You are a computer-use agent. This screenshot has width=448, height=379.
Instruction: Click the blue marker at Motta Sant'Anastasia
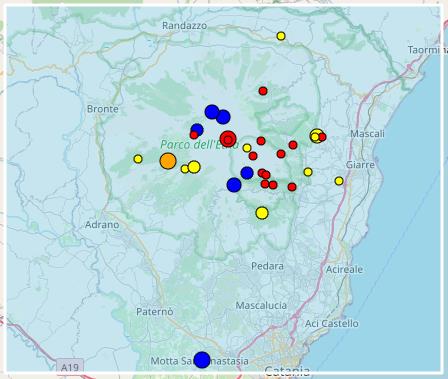click(202, 360)
